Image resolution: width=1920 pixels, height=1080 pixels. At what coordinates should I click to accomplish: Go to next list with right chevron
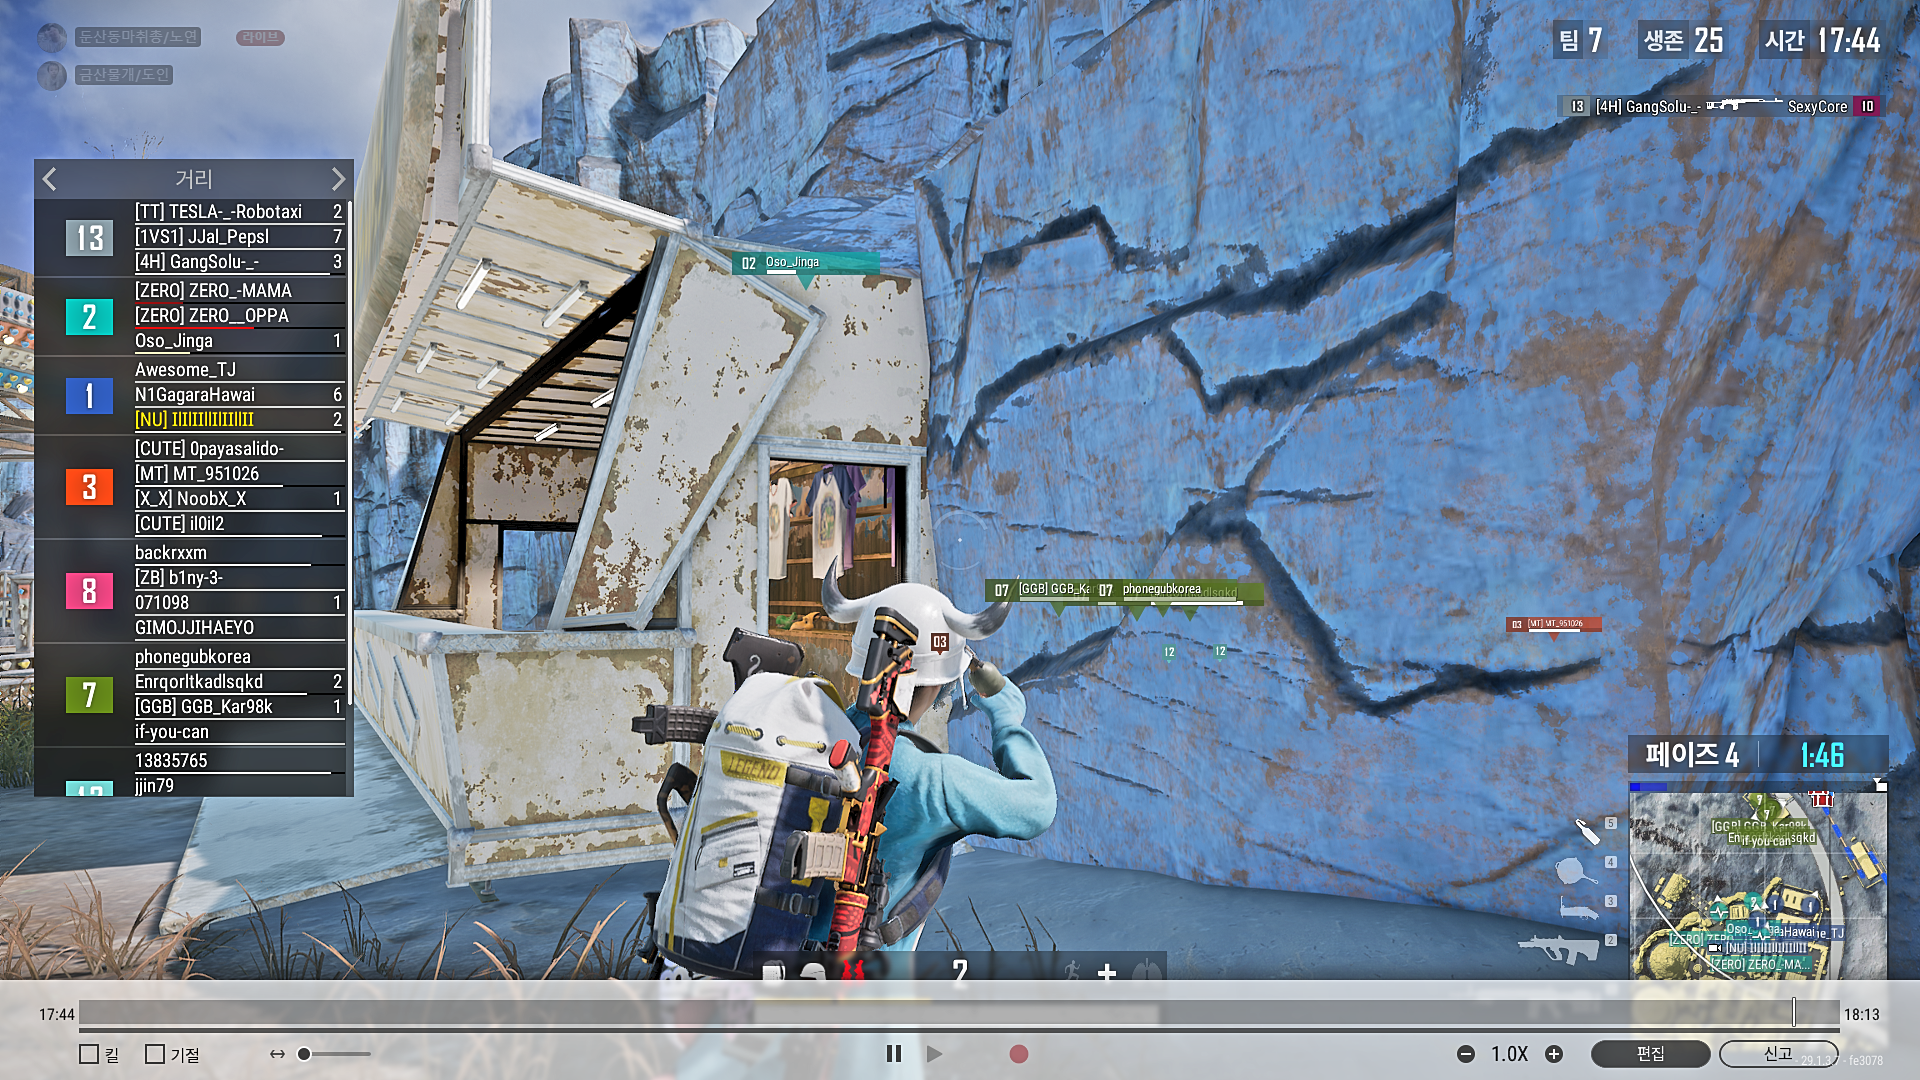[338, 179]
